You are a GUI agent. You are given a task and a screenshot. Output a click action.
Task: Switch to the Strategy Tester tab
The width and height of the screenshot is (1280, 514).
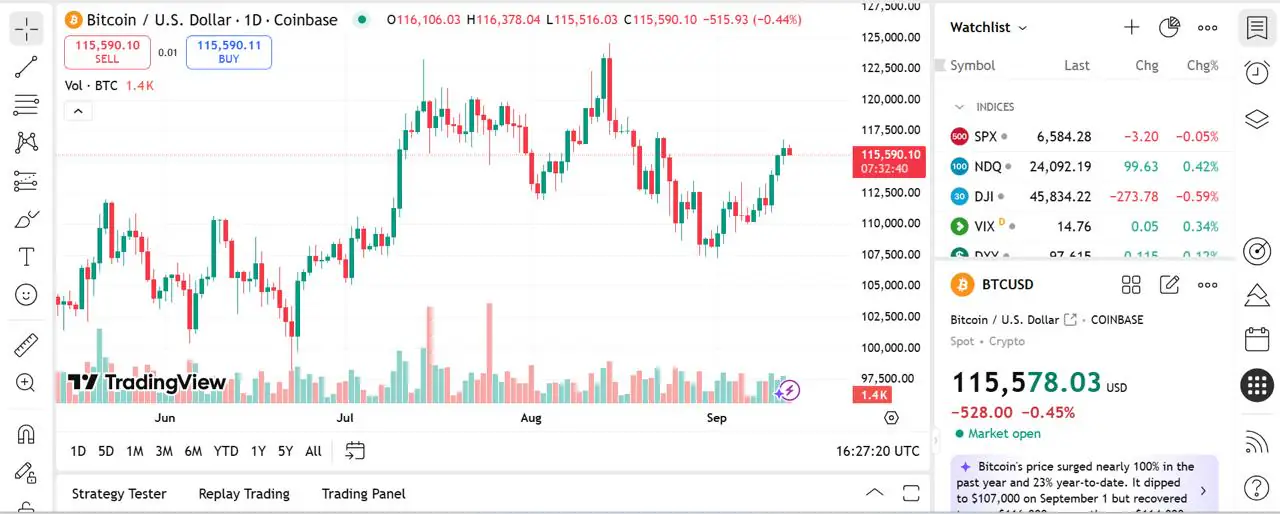click(119, 494)
